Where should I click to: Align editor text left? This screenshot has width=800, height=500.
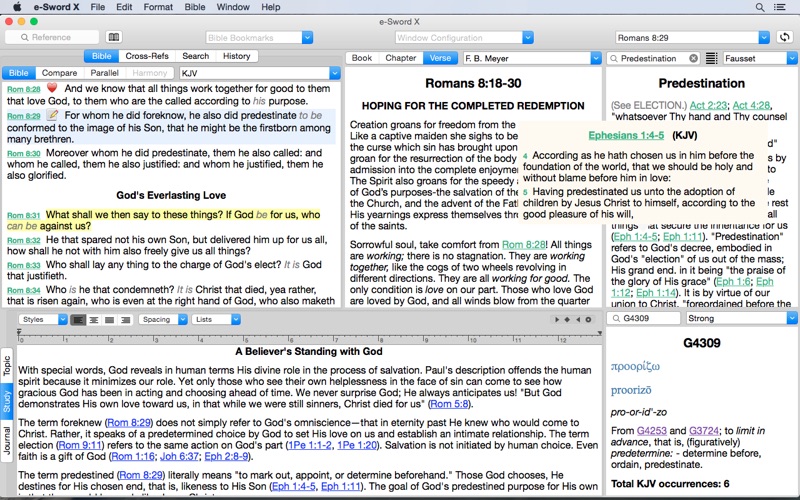coord(78,320)
